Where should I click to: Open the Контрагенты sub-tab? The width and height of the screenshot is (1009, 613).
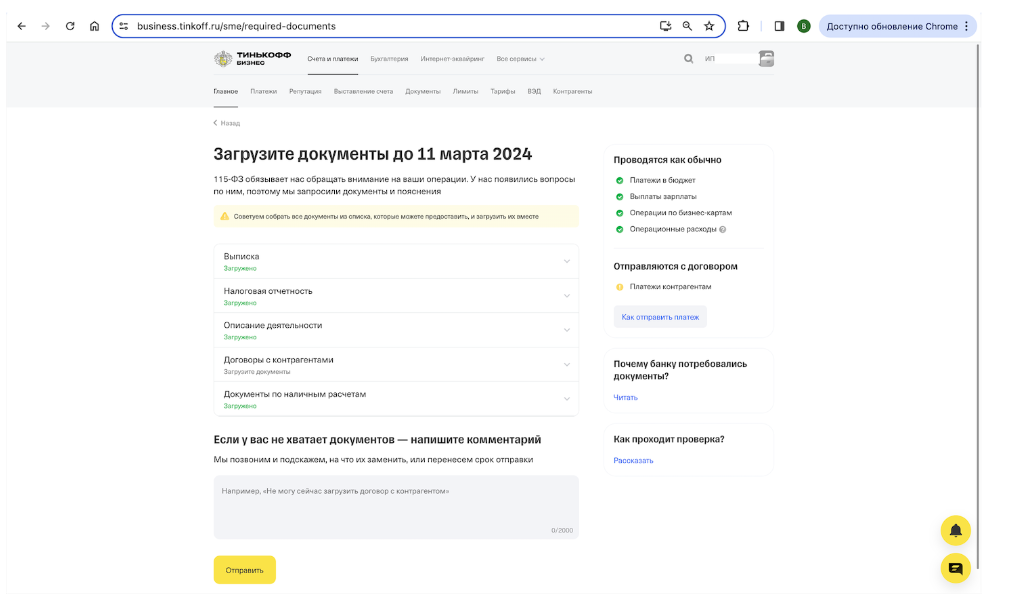point(573,91)
